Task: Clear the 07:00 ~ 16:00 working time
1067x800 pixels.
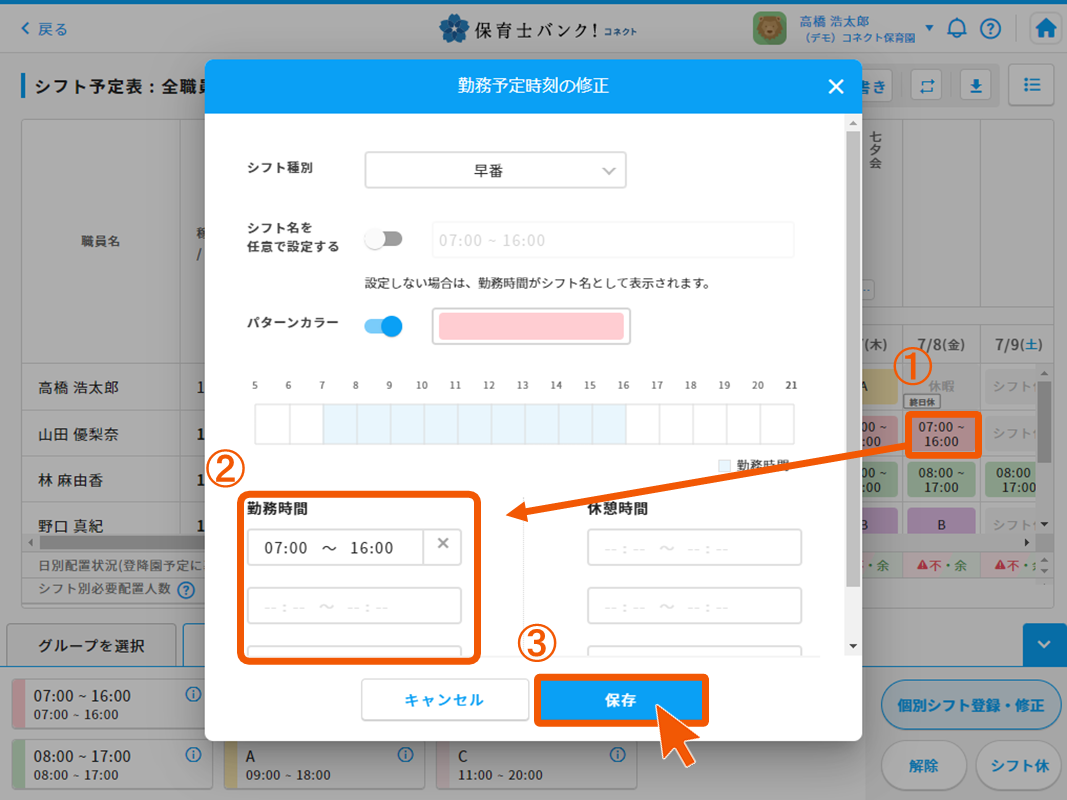Action: click(x=442, y=546)
